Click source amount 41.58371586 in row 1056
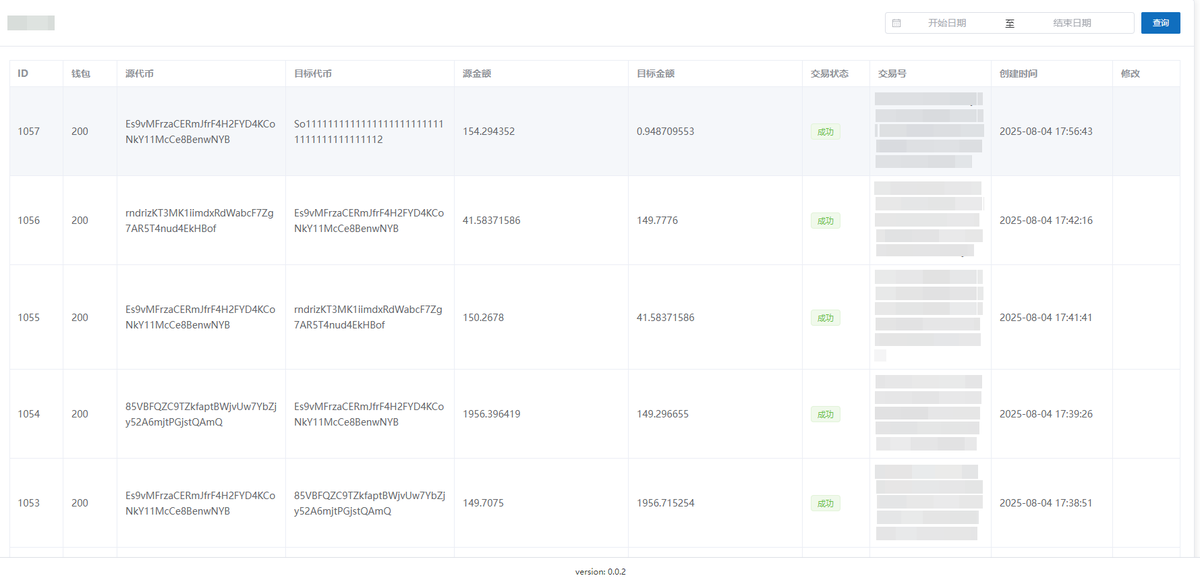The width and height of the screenshot is (1200, 578). click(x=492, y=220)
